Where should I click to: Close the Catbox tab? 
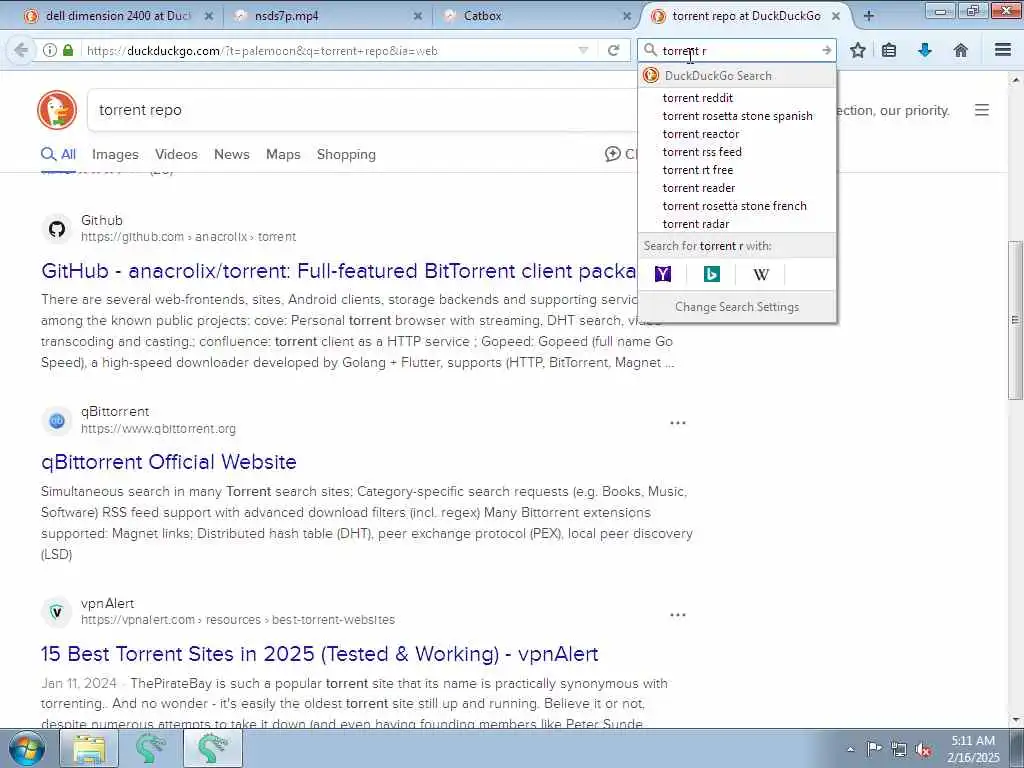pos(626,16)
